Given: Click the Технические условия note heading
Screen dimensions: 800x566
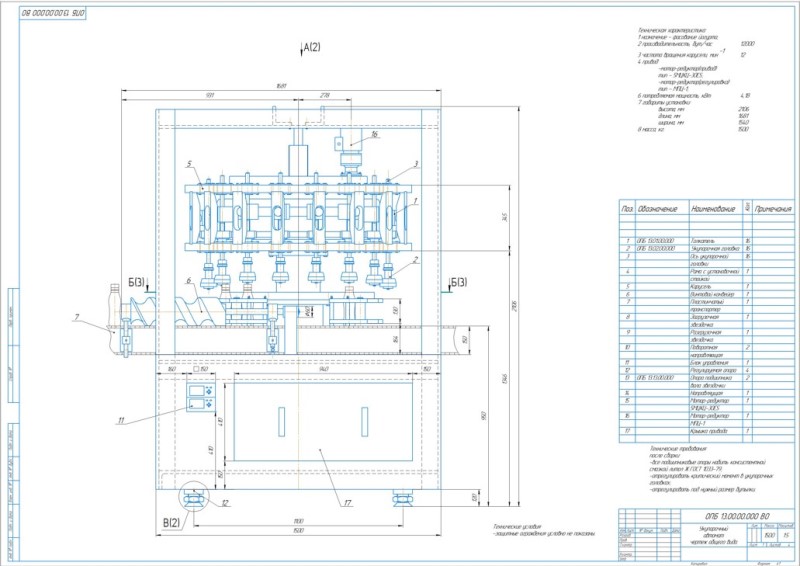Looking at the screenshot, I should tap(517, 526).
